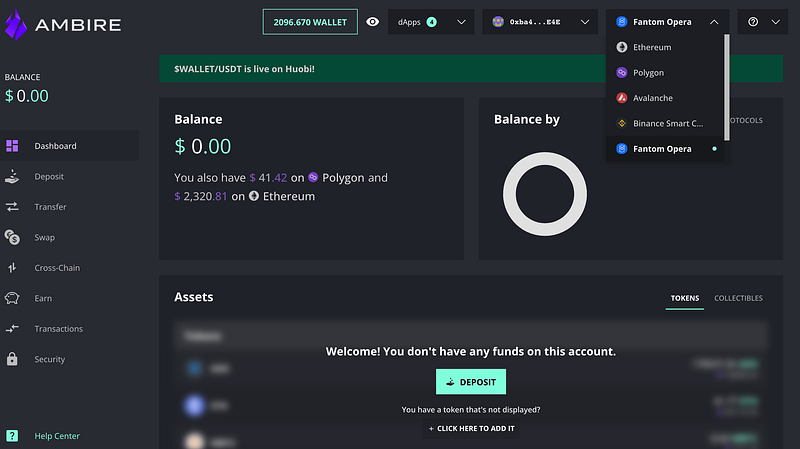This screenshot has width=800, height=449.
Task: Select Fantom Opera in network list
Action: 665,149
